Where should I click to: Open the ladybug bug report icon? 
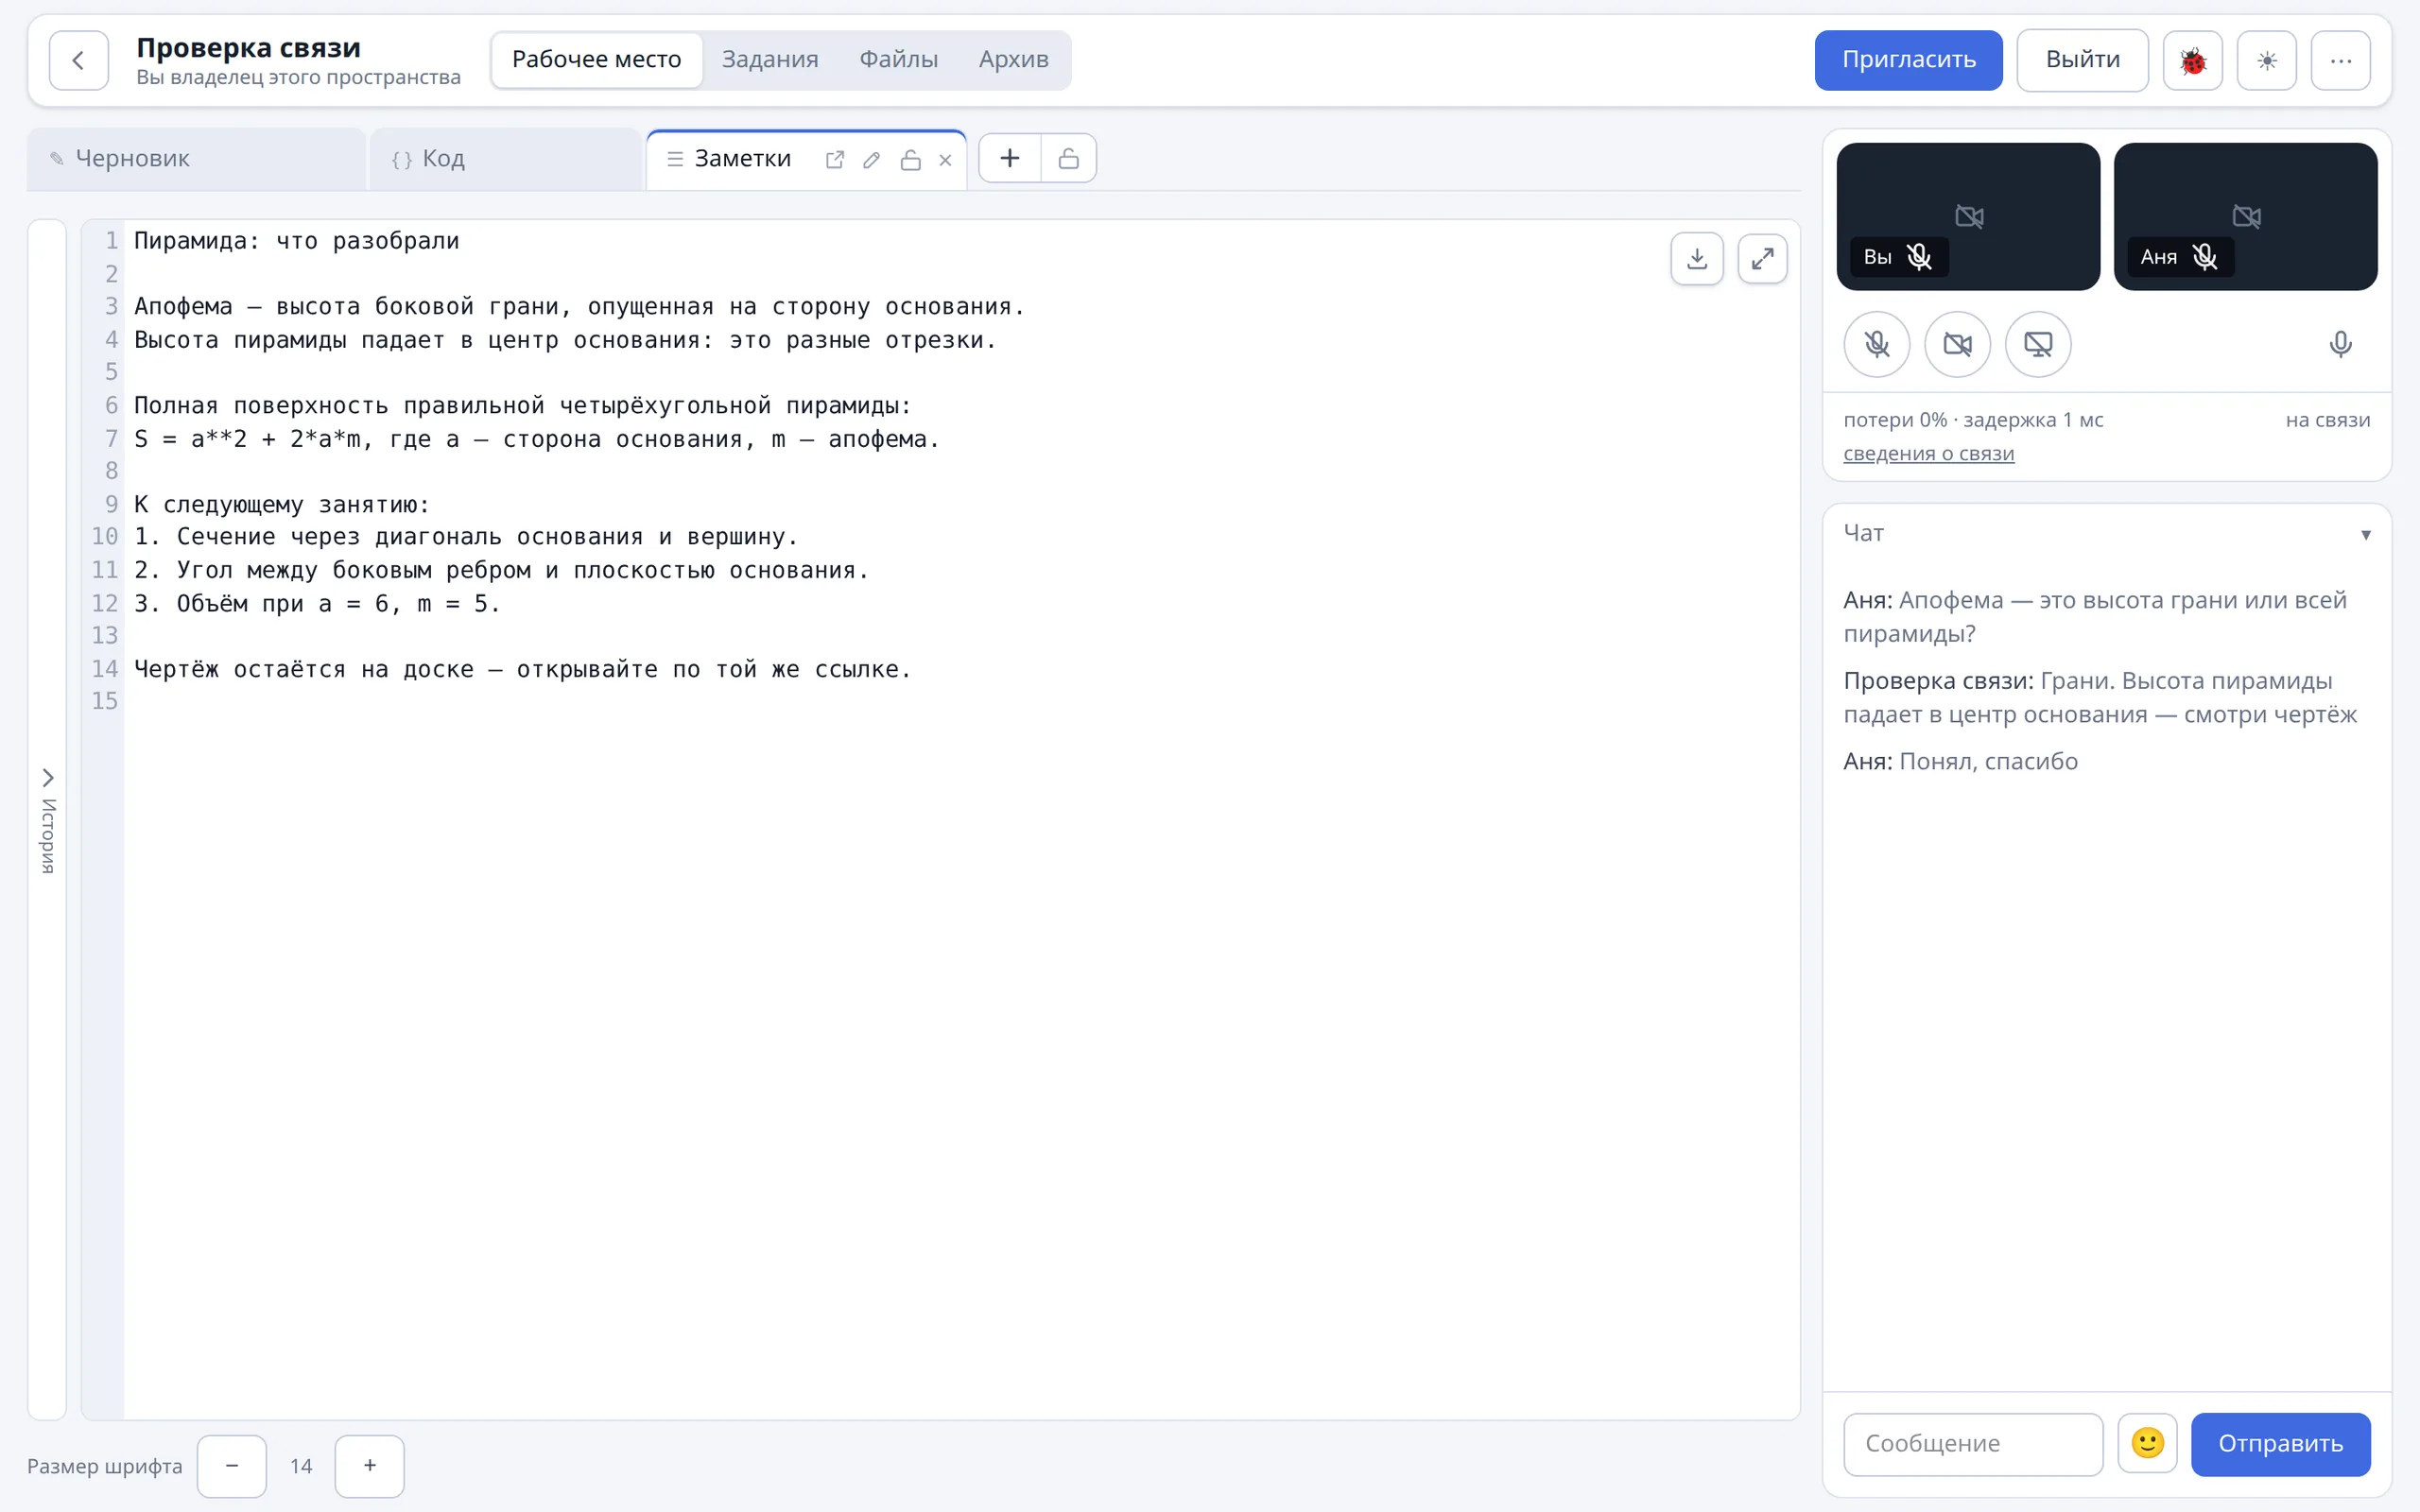(2192, 60)
